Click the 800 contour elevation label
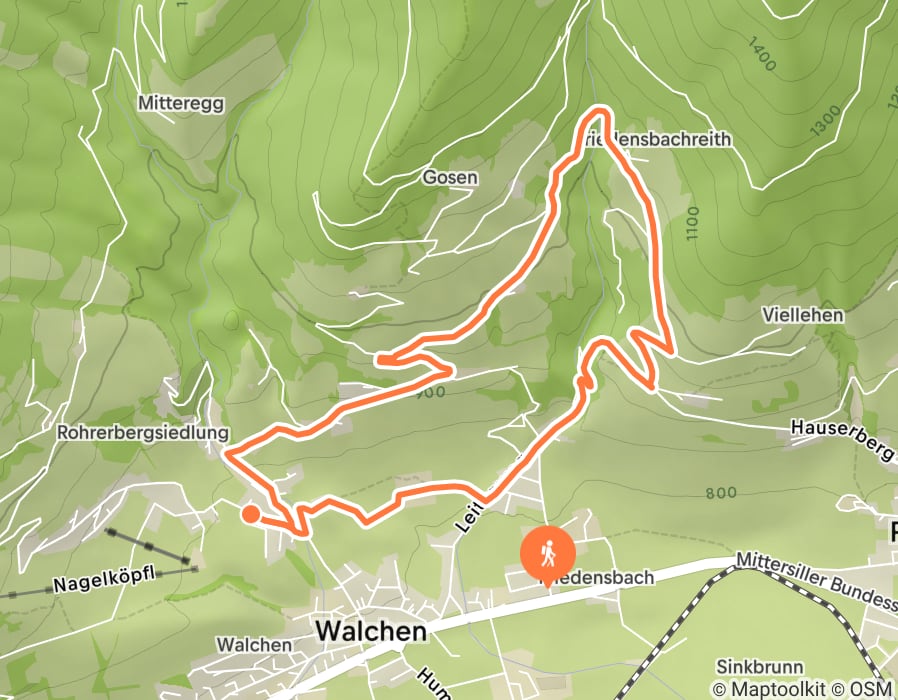This screenshot has width=898, height=700. pos(721,492)
